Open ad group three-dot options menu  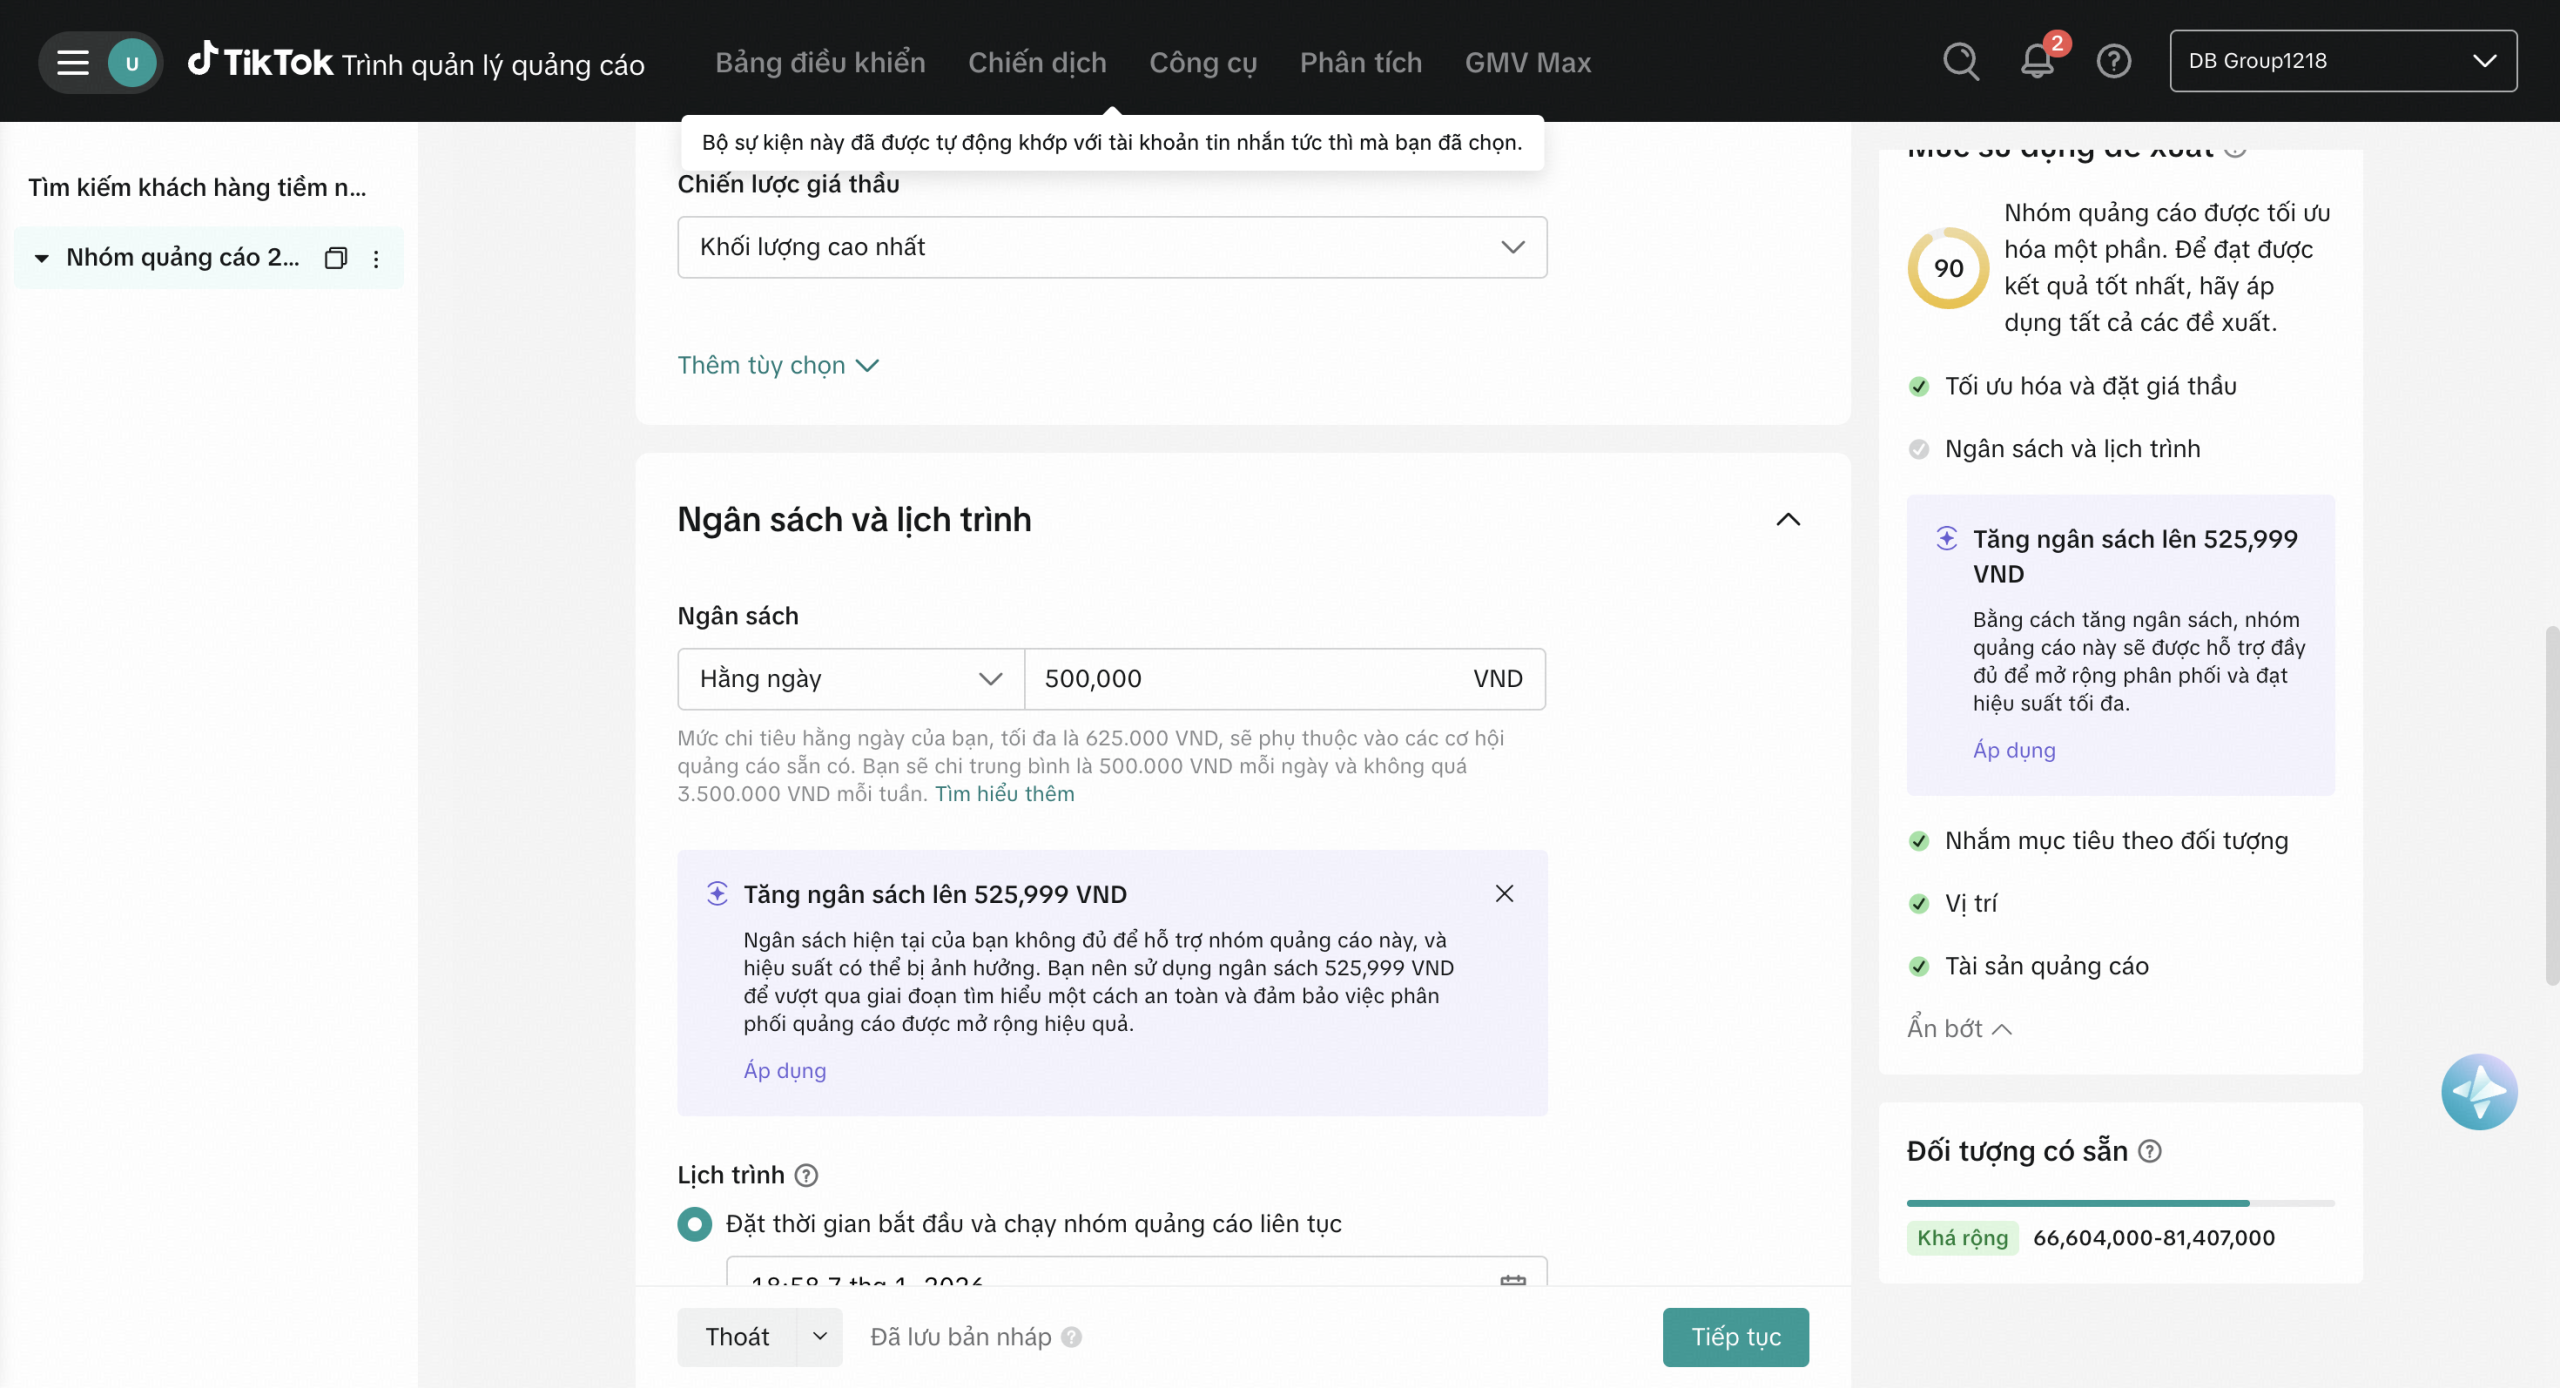coord(376,259)
